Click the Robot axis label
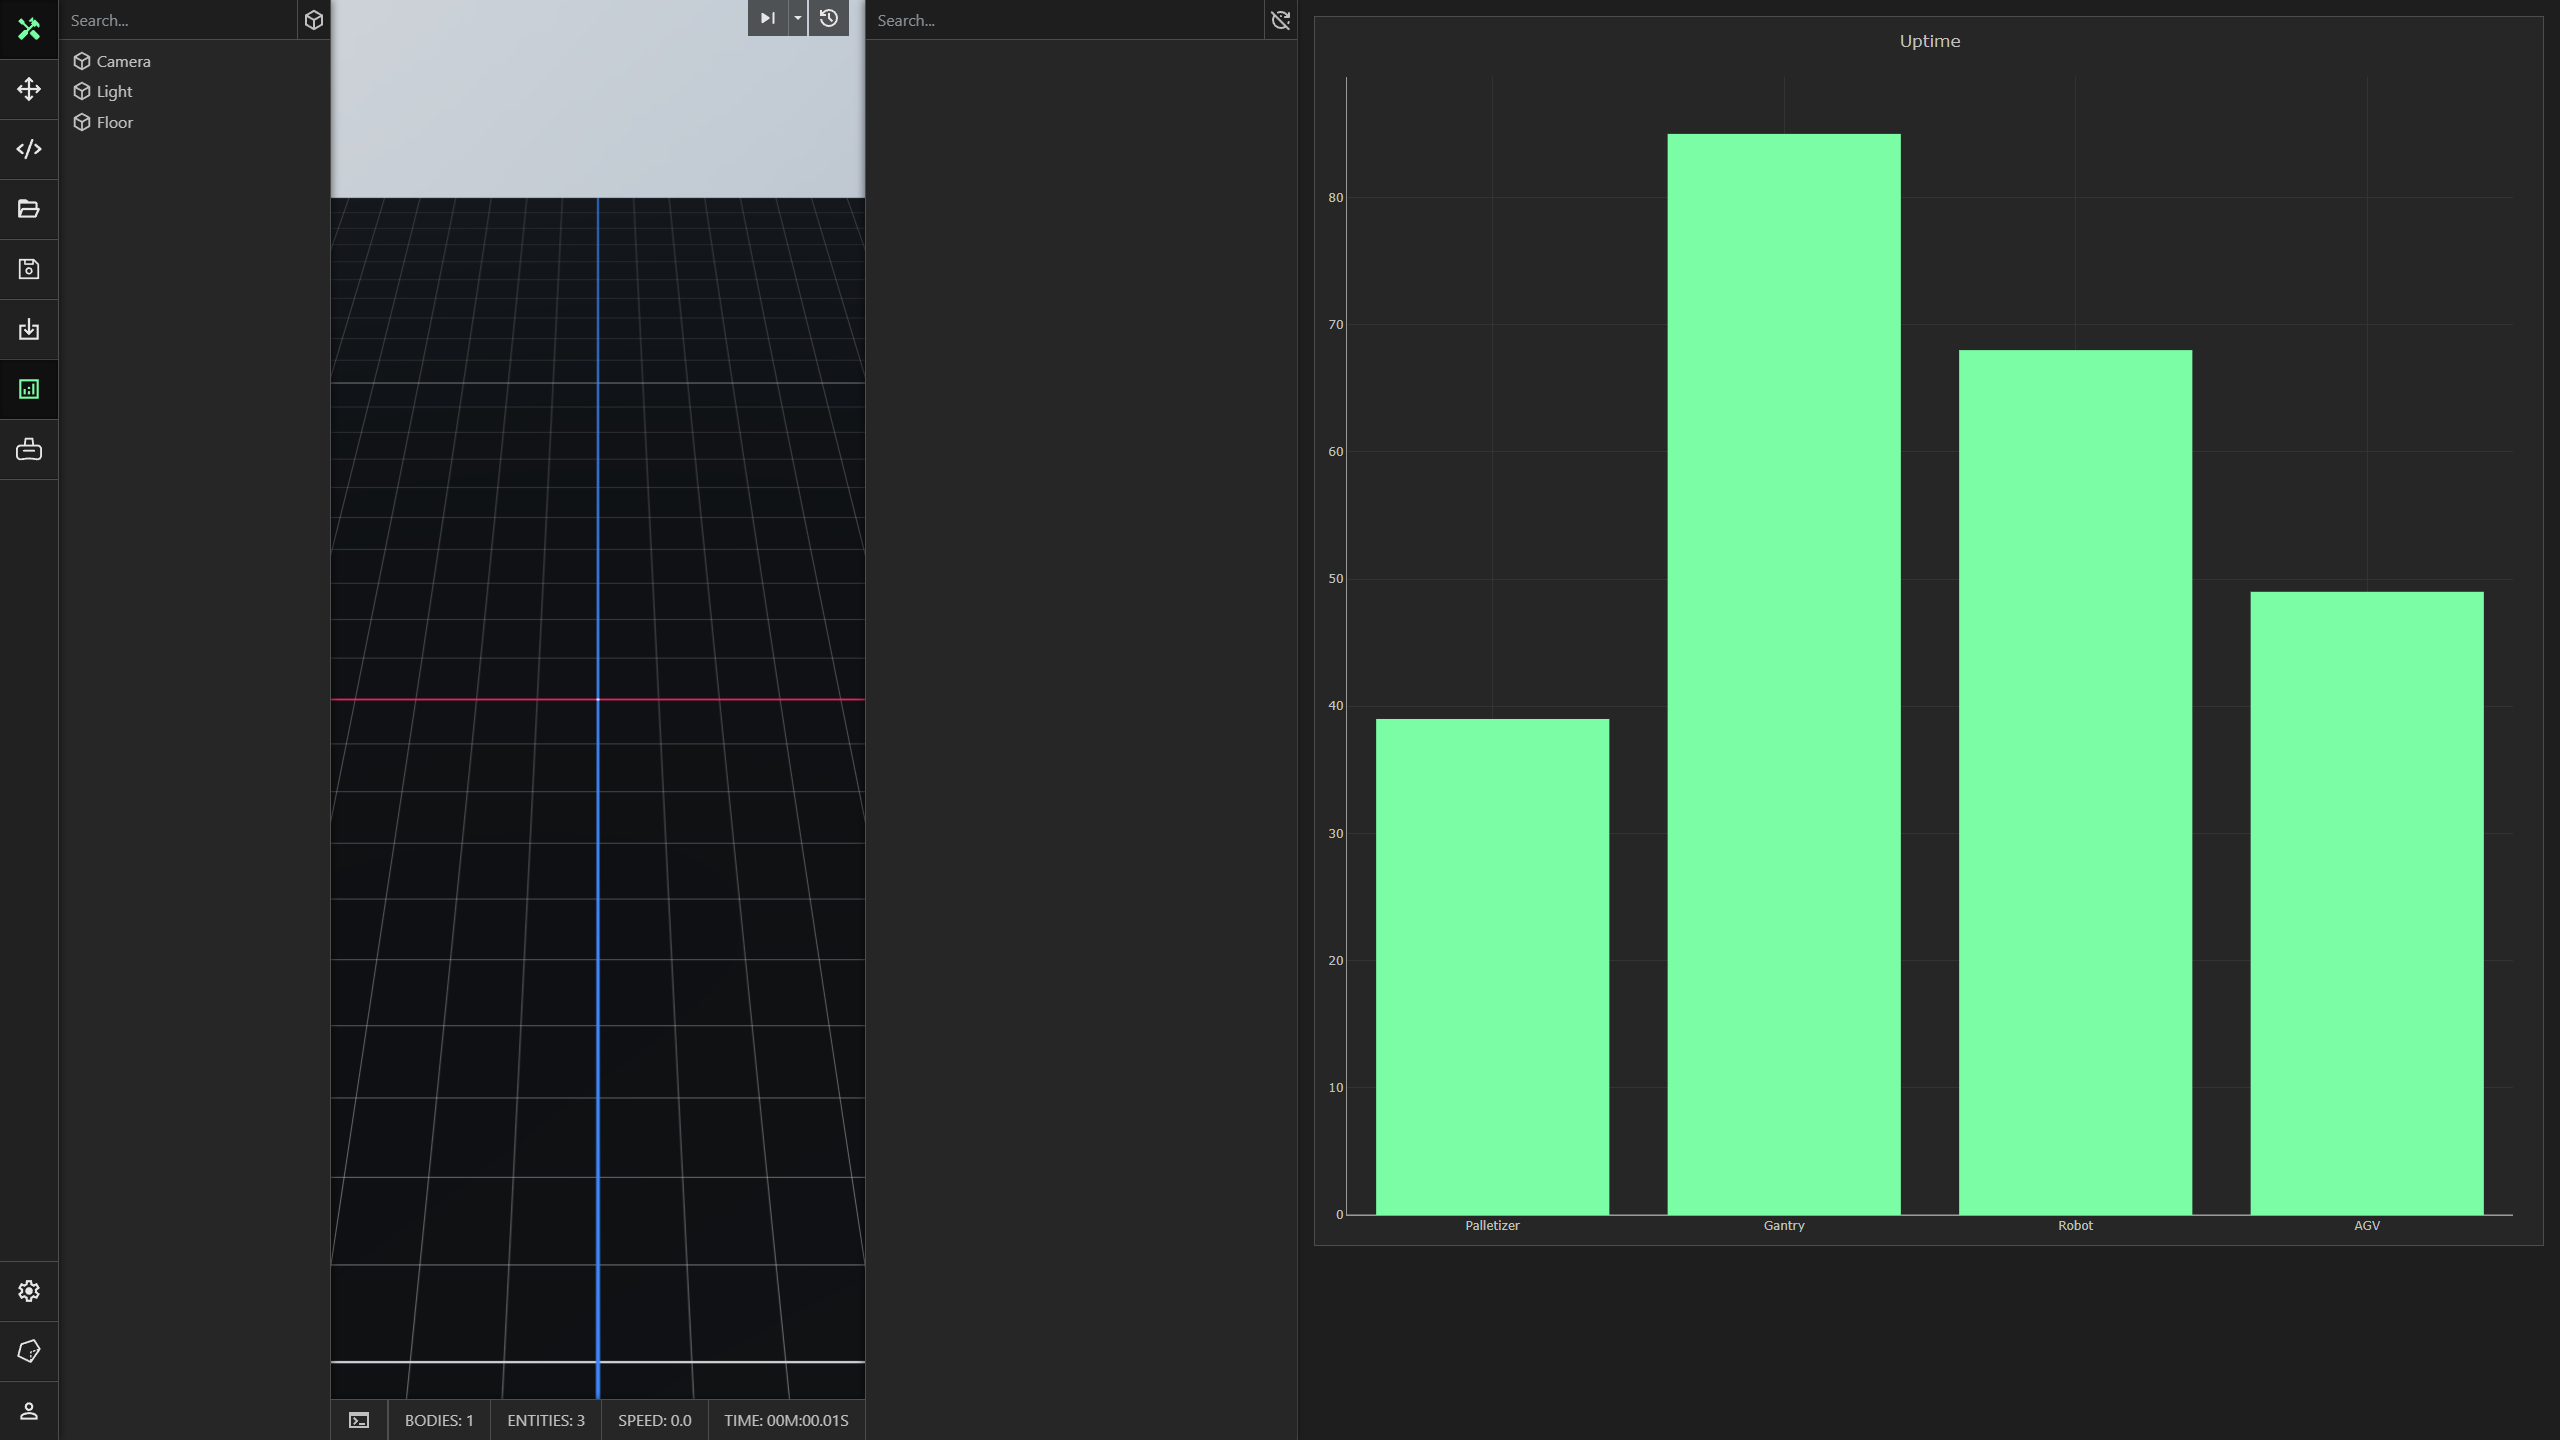This screenshot has width=2560, height=1440. click(x=2075, y=1225)
